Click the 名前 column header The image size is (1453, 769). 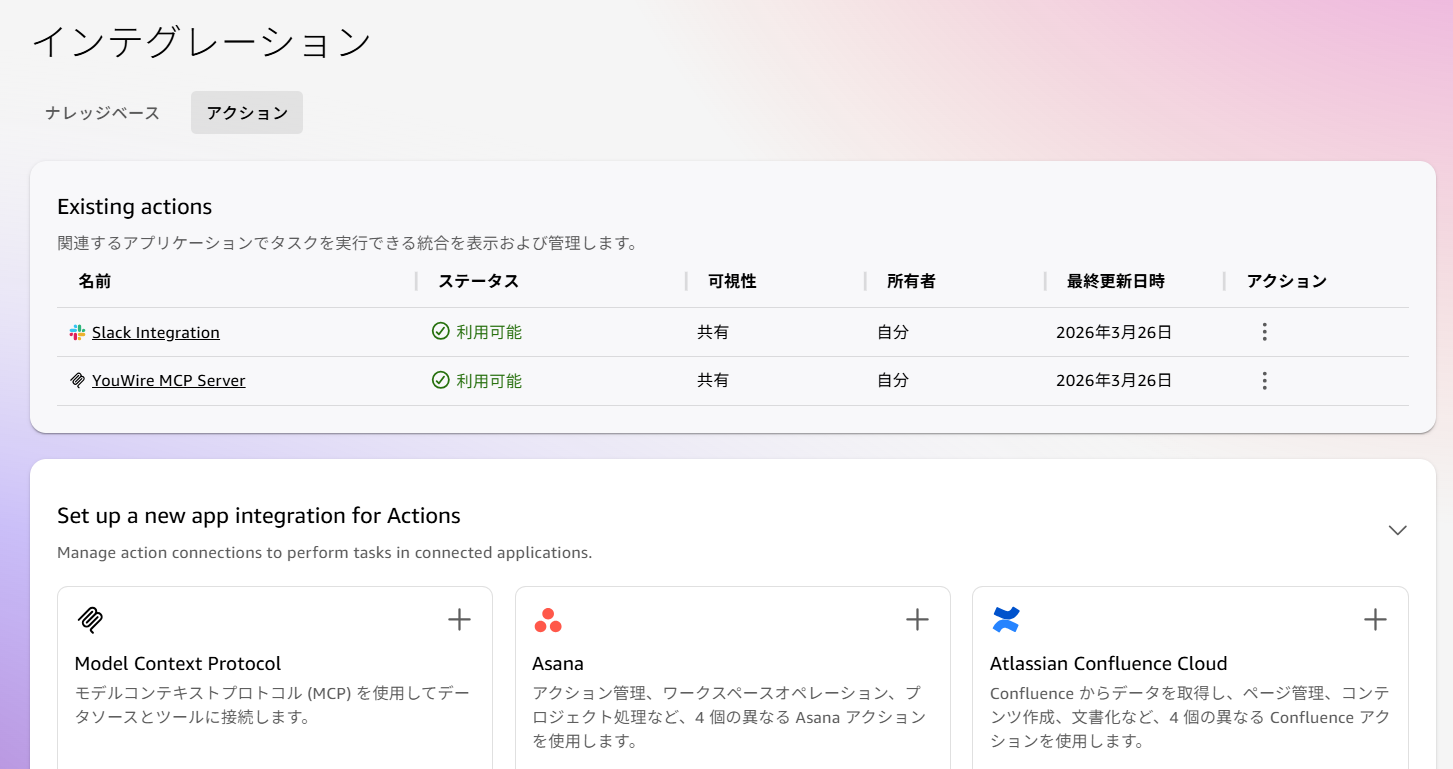pyautogui.click(x=96, y=281)
